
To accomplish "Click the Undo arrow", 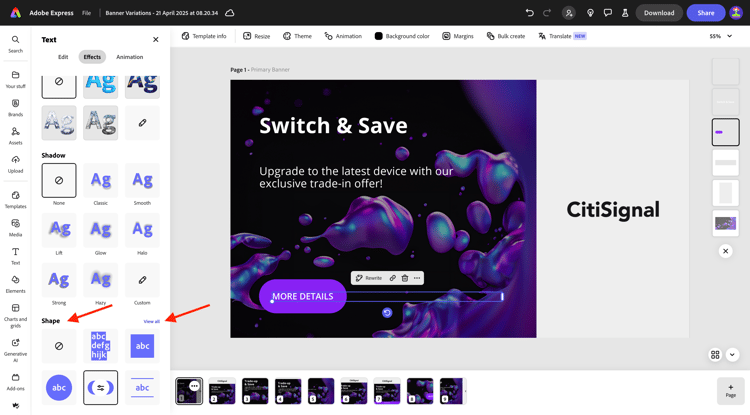I will tap(529, 13).
